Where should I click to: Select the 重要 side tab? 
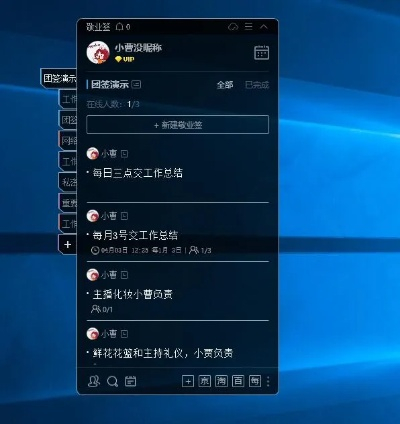tap(68, 203)
